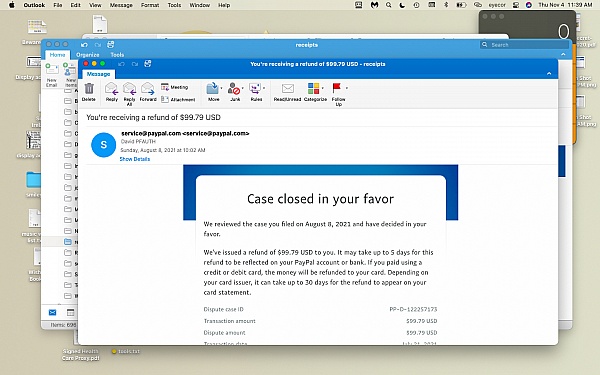Click Undo in message window title bar

(121, 64)
